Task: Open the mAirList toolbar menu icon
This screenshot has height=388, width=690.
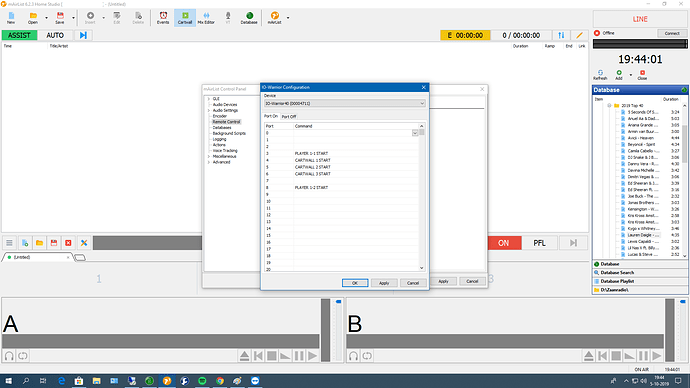Action: tap(274, 18)
